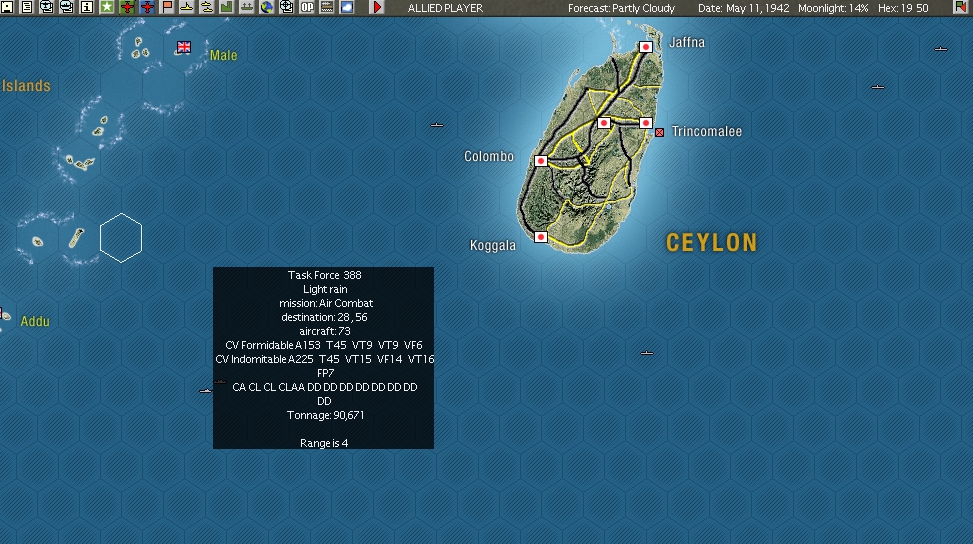Click 'Forecast: Partly Cloudy' status text
973x544 pixels.
click(621, 8)
